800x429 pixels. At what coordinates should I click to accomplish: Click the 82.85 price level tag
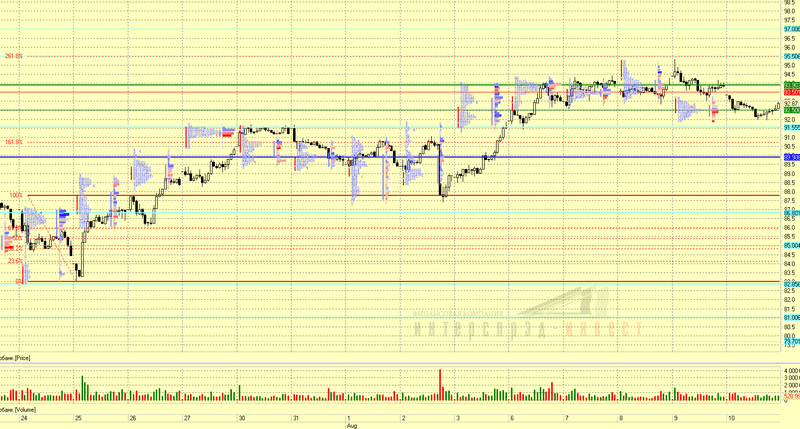pos(792,284)
